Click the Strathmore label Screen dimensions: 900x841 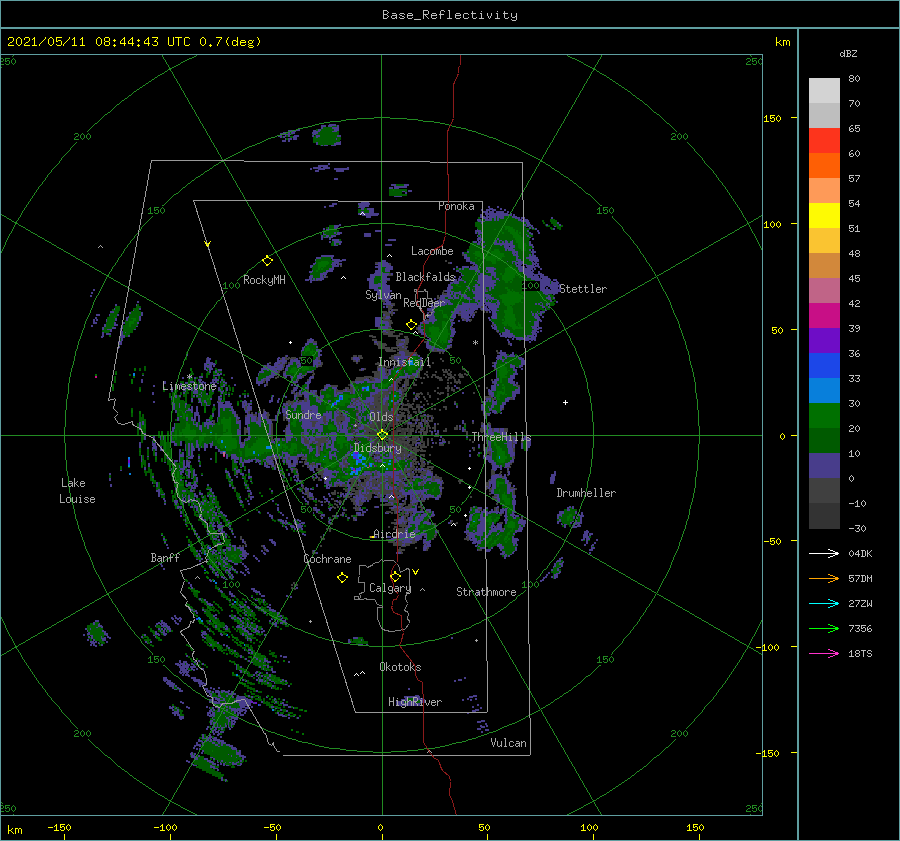(x=486, y=592)
